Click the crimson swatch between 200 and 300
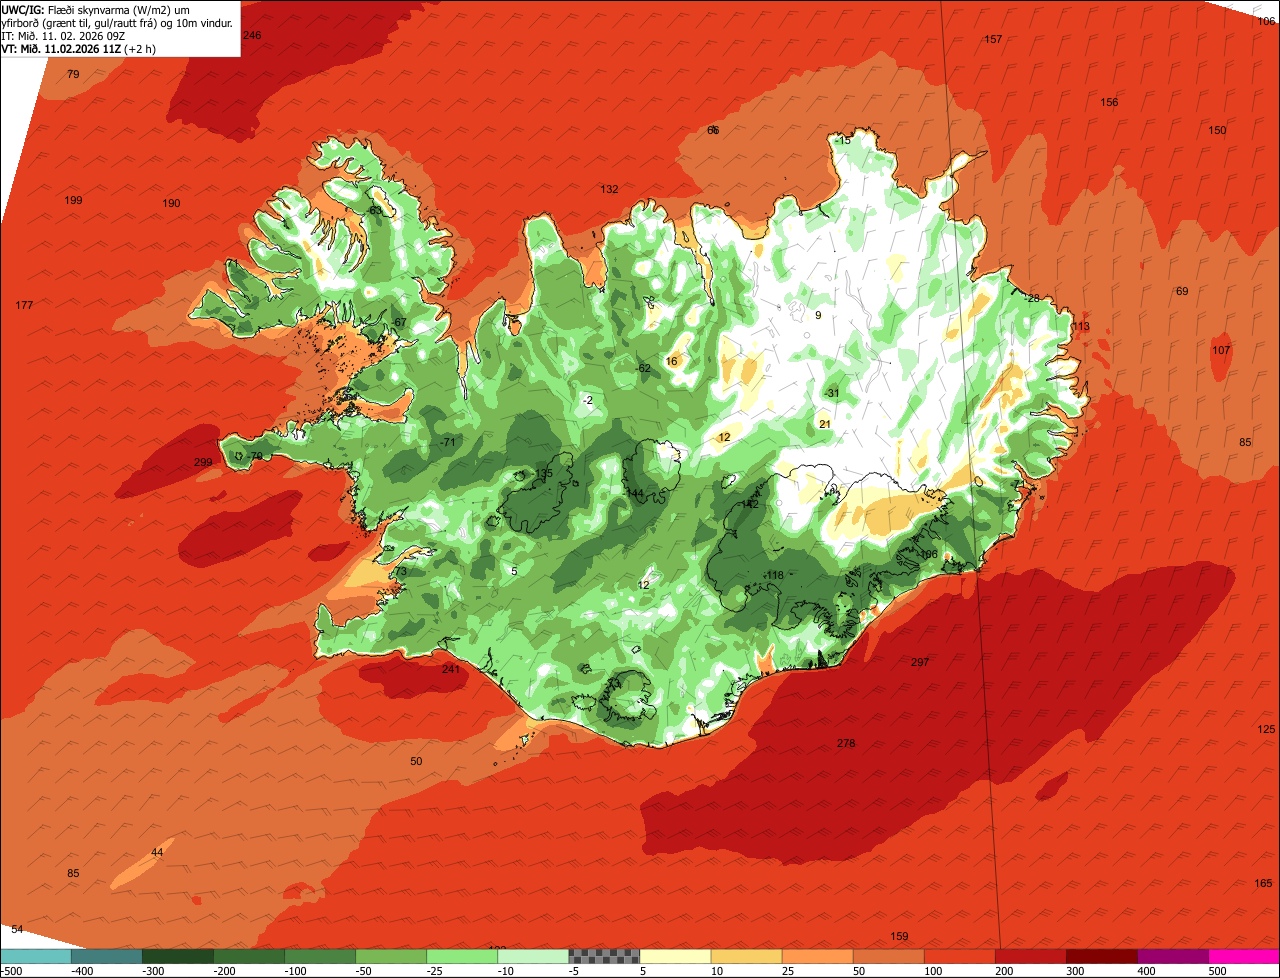Image resolution: width=1280 pixels, height=978 pixels. point(1031,956)
